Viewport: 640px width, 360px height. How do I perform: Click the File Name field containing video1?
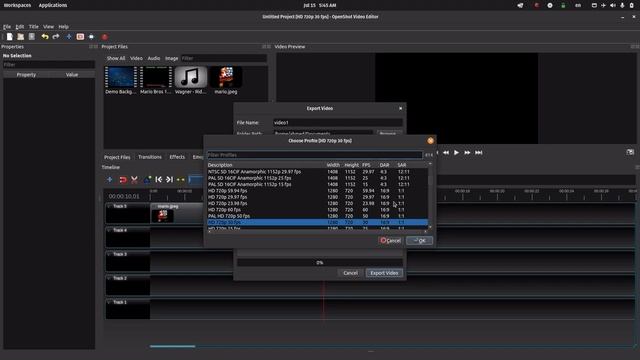click(x=338, y=122)
